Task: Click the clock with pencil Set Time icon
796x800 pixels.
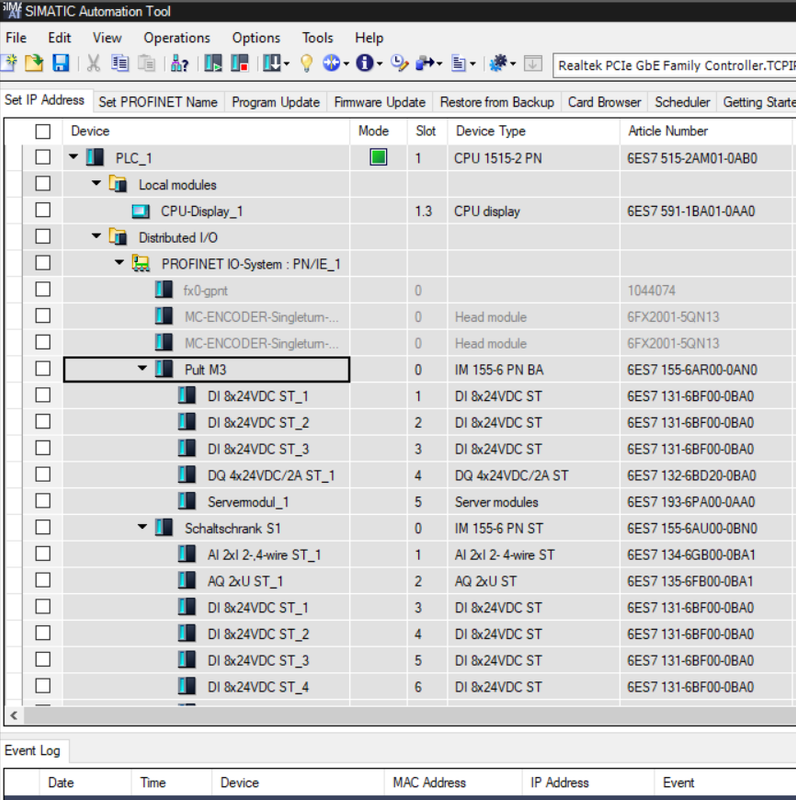Action: click(x=399, y=63)
